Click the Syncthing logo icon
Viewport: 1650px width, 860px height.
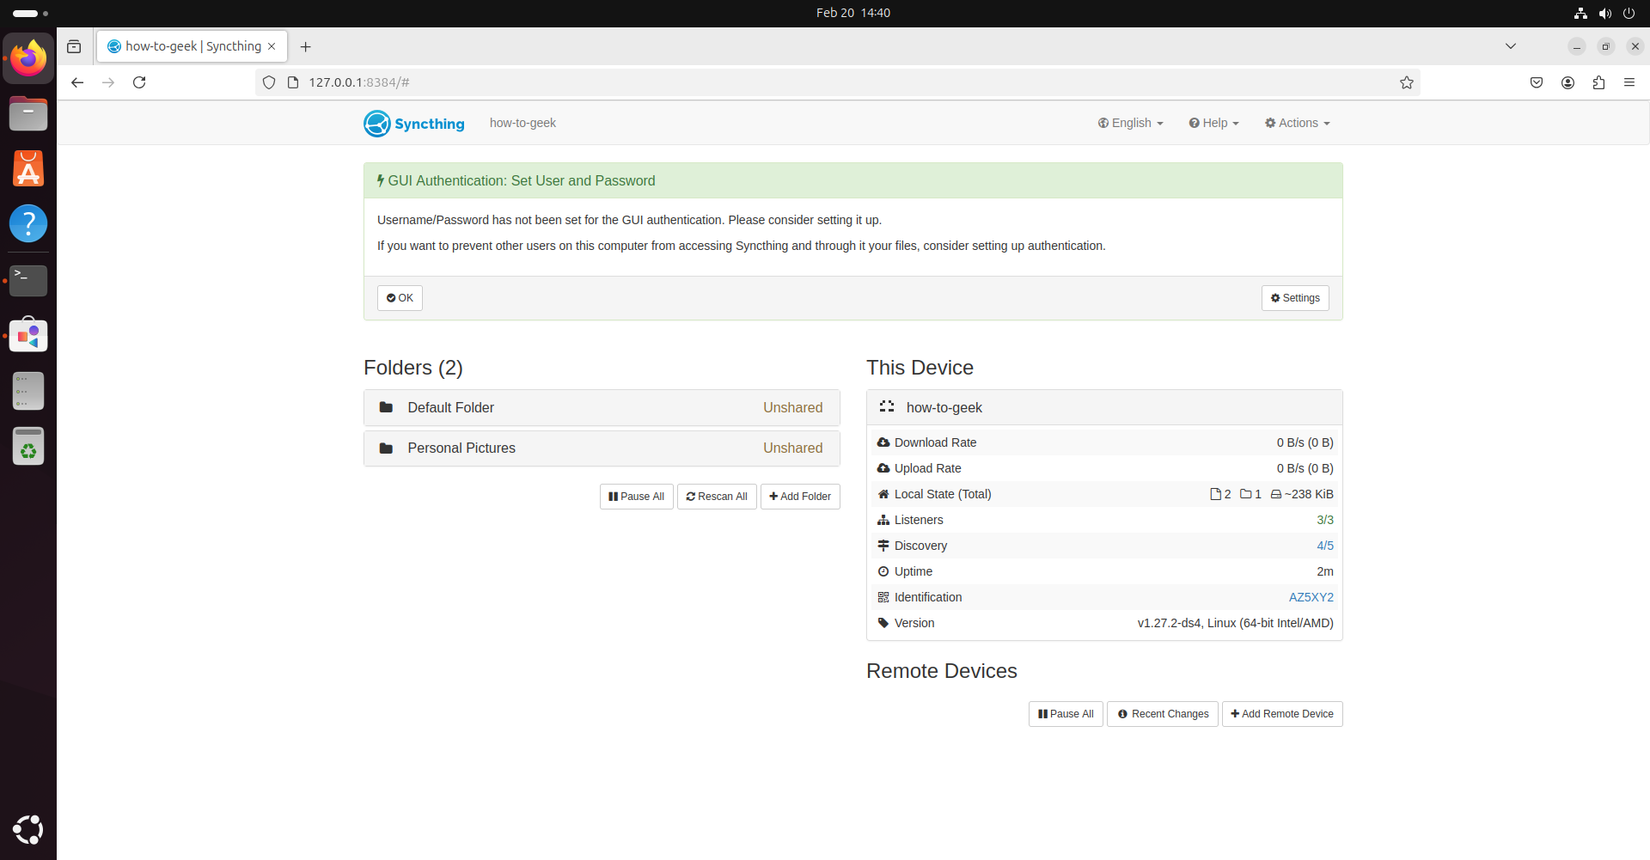pyautogui.click(x=377, y=123)
